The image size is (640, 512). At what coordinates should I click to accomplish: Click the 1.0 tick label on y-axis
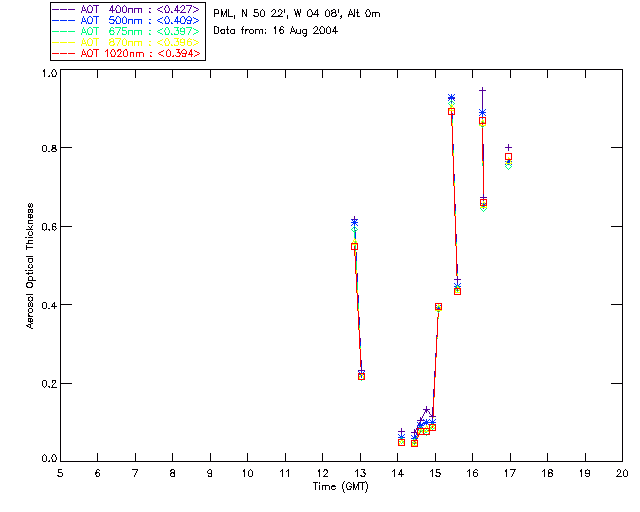pos(49,73)
